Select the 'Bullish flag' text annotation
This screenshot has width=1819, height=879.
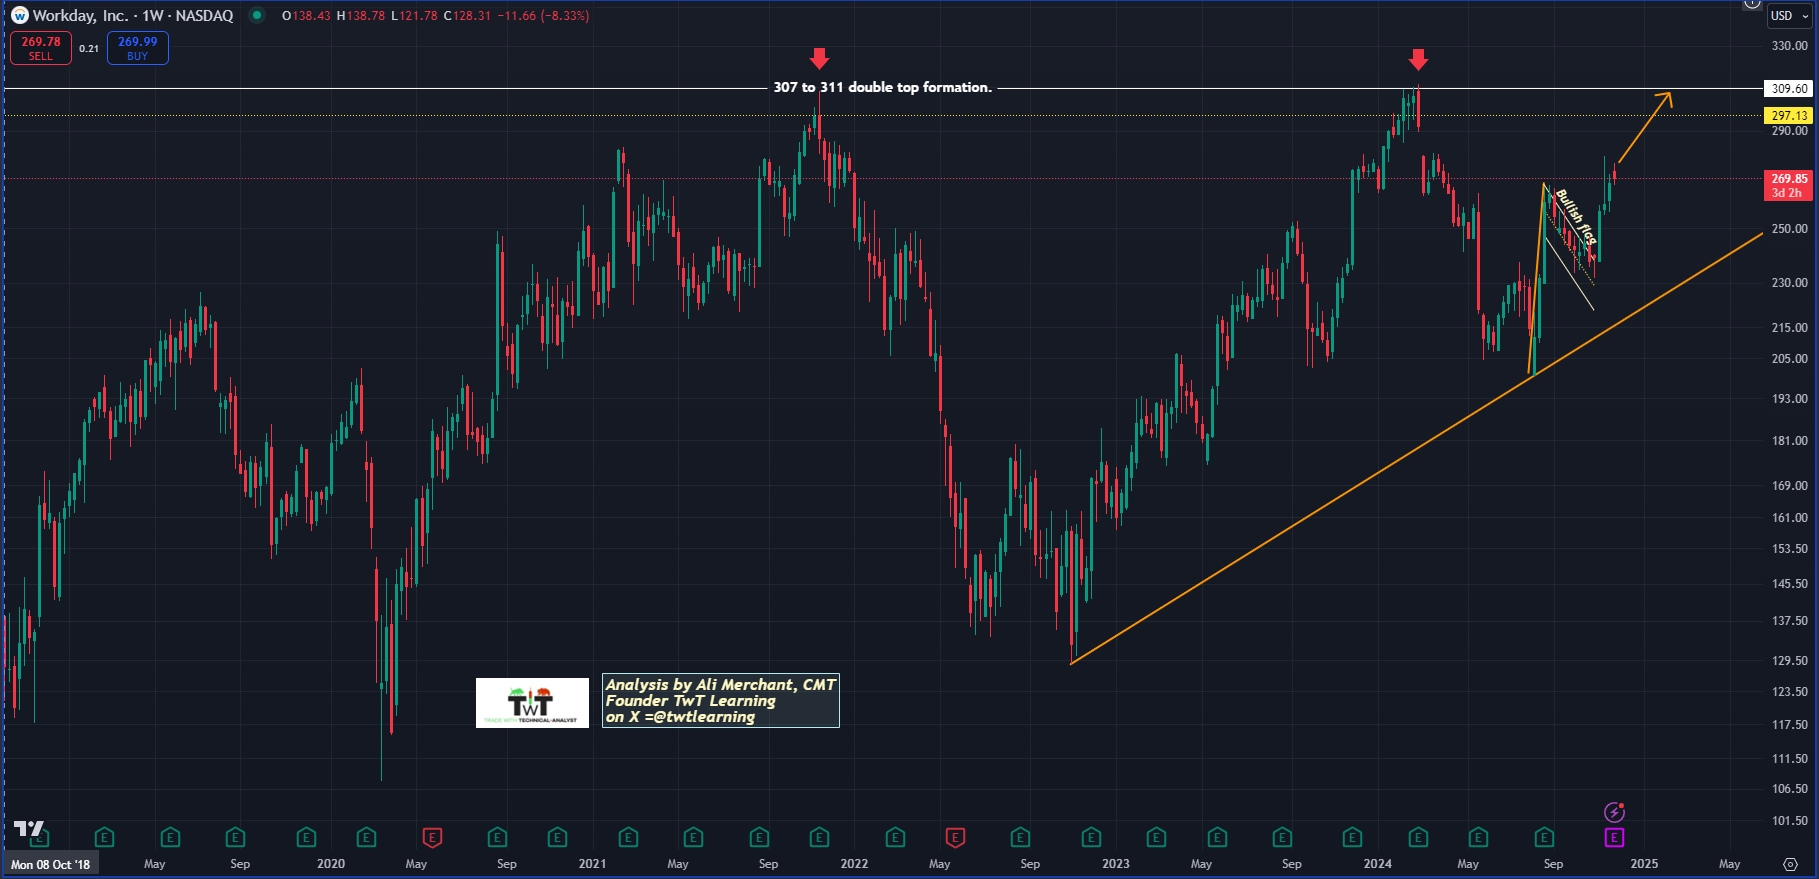[1576, 216]
